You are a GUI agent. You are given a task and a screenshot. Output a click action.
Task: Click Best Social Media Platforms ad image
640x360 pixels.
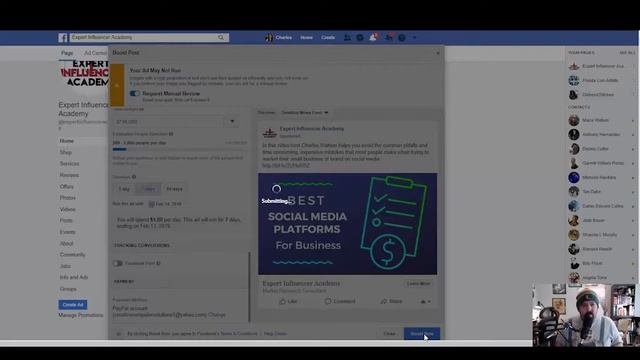[x=347, y=224]
